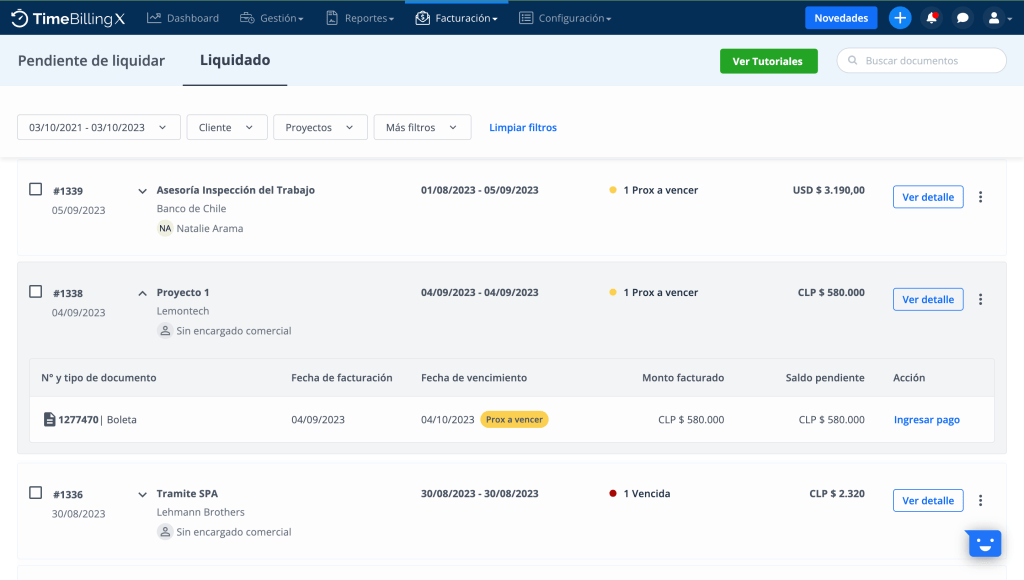This screenshot has width=1024, height=580.
Task: Click the Banco de Chile client name
Action: pyautogui.click(x=191, y=208)
